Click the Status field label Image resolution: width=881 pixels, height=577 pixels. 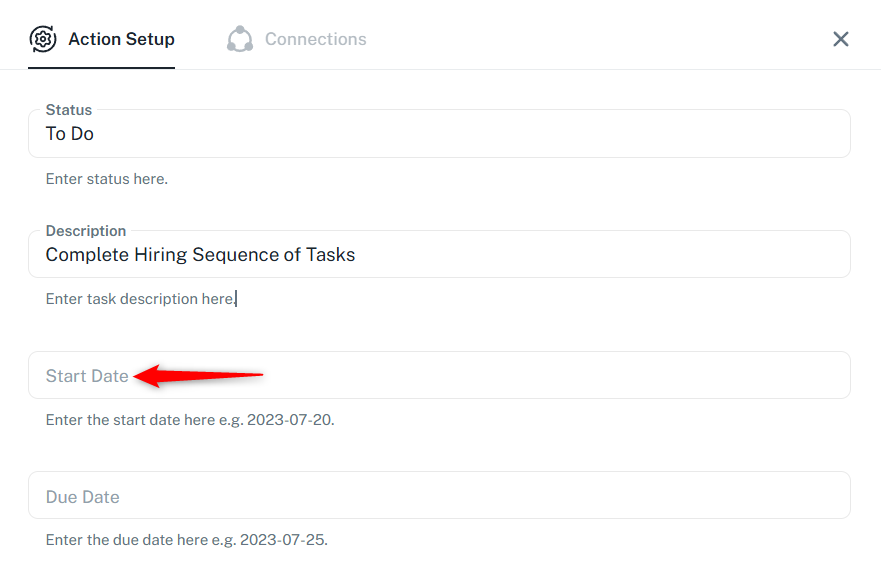69,110
